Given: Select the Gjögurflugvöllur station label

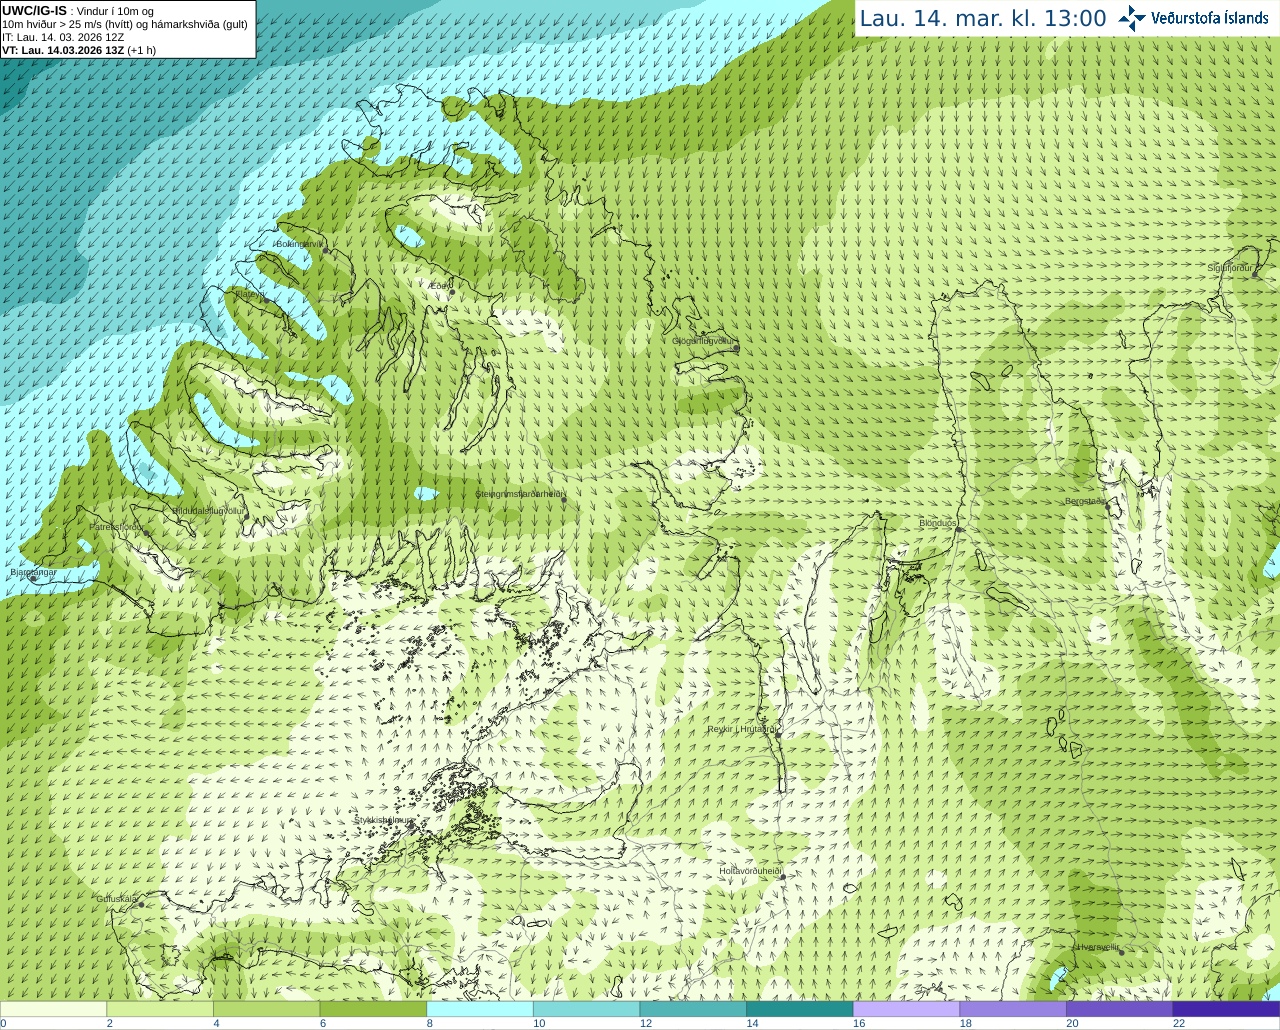Looking at the screenshot, I should pos(703,341).
